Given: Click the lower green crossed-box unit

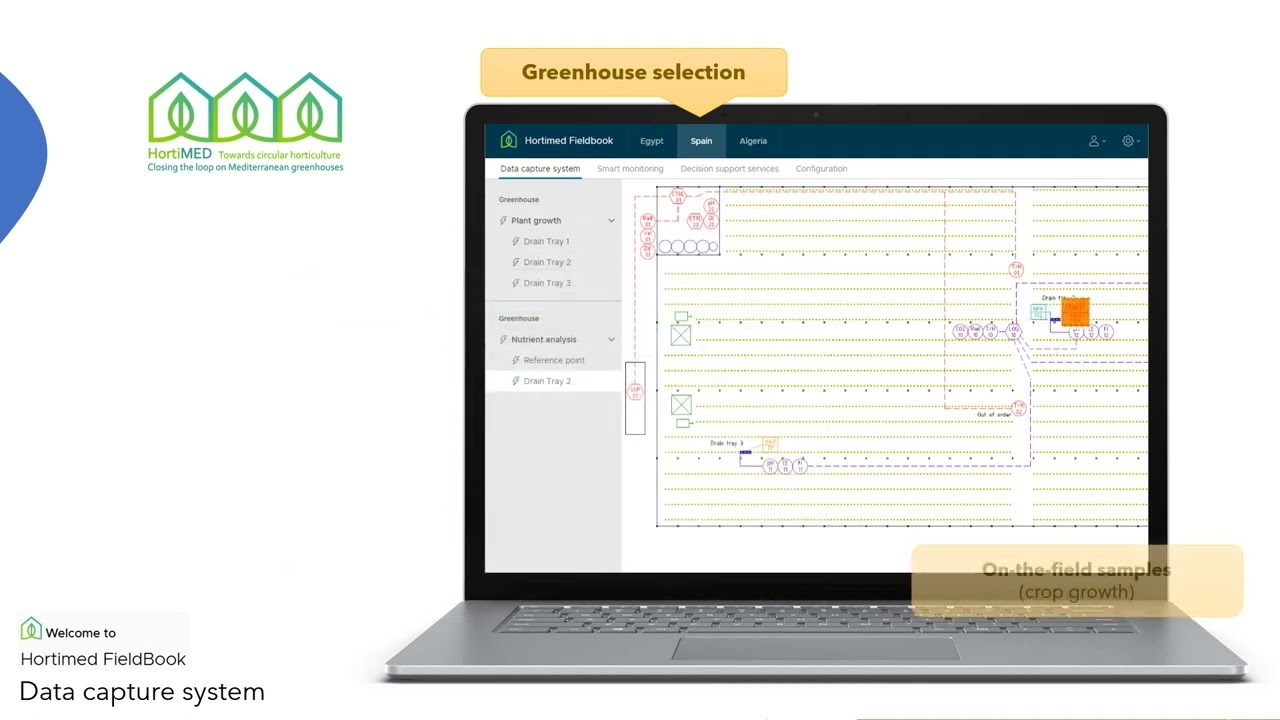Looking at the screenshot, I should tap(681, 405).
